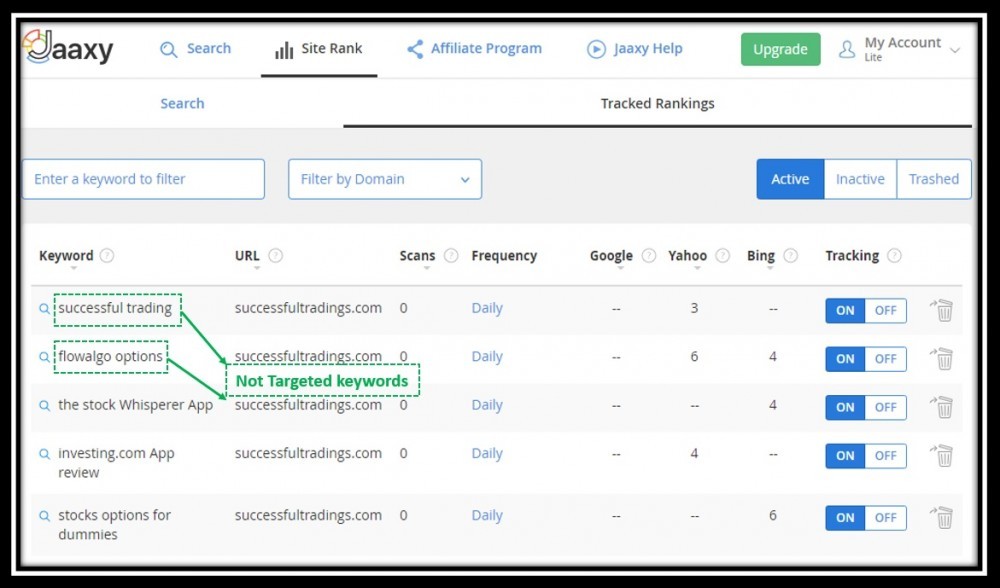The width and height of the screenshot is (1000, 588).
Task: Click 'stocks options for dummies' keyword text
Action: 115,525
